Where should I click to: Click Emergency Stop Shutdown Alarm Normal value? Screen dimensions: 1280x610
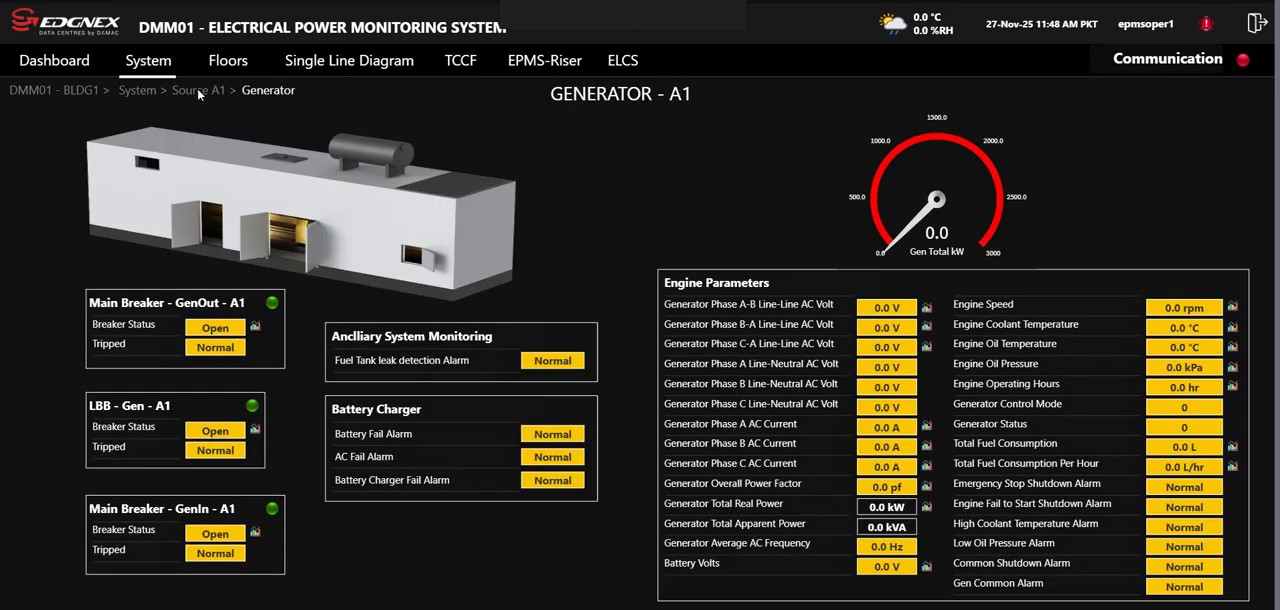coord(1184,487)
